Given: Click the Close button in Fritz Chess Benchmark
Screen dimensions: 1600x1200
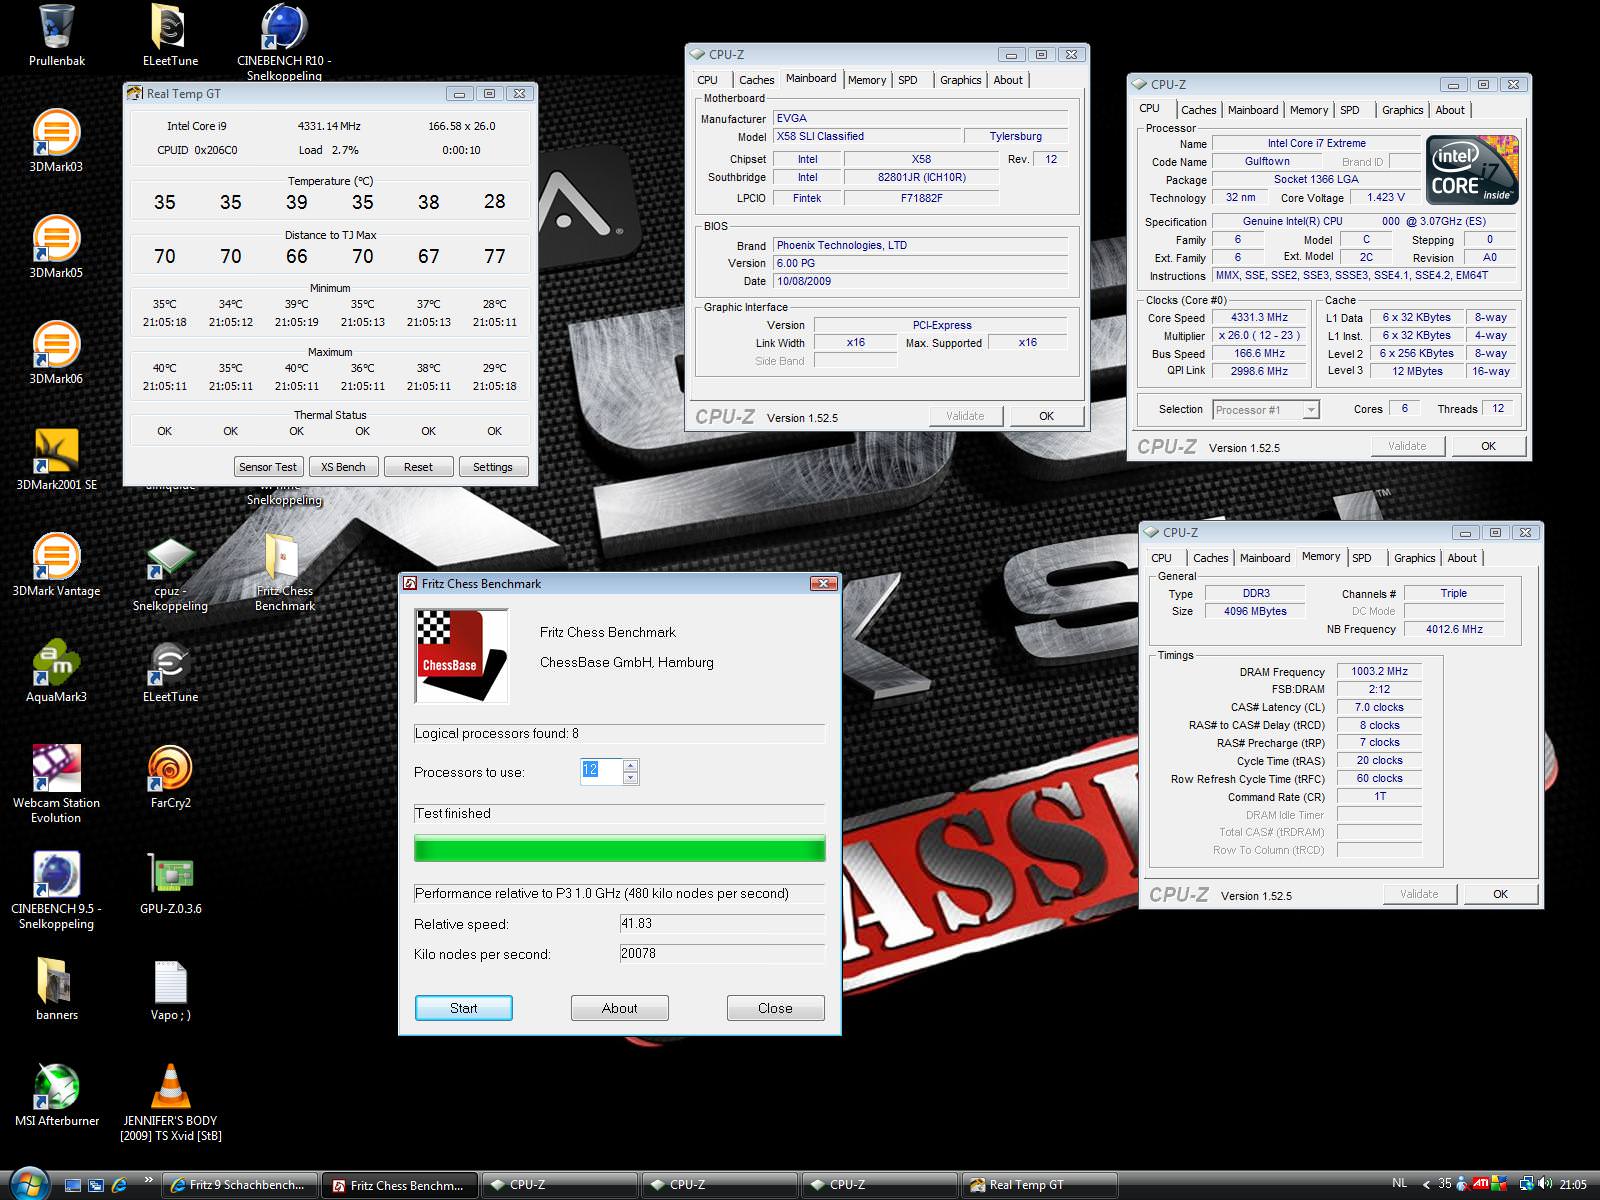Looking at the screenshot, I should pyautogui.click(x=775, y=1008).
